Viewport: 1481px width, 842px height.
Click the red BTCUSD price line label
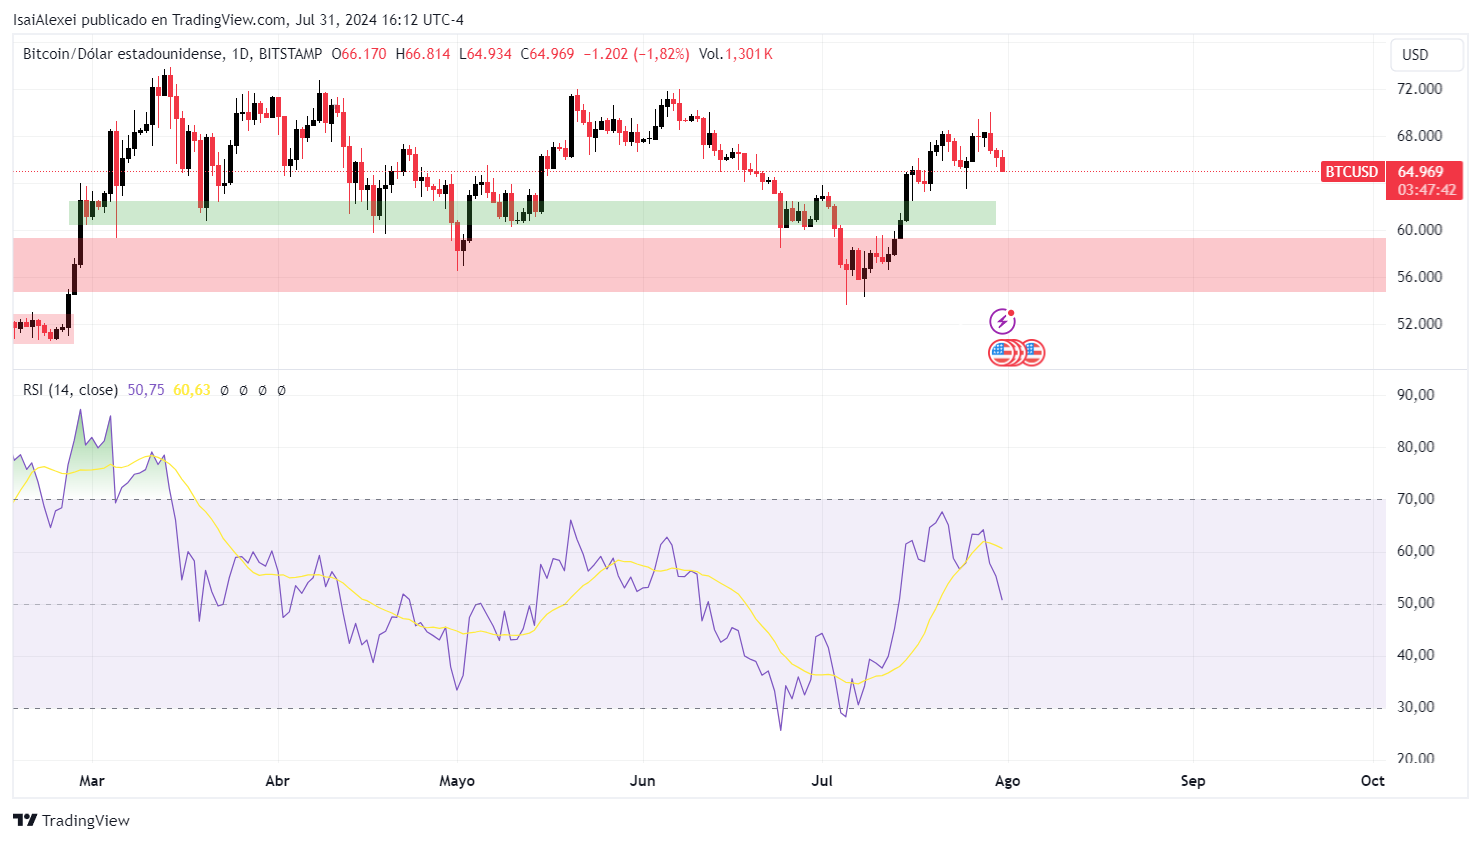click(1352, 172)
